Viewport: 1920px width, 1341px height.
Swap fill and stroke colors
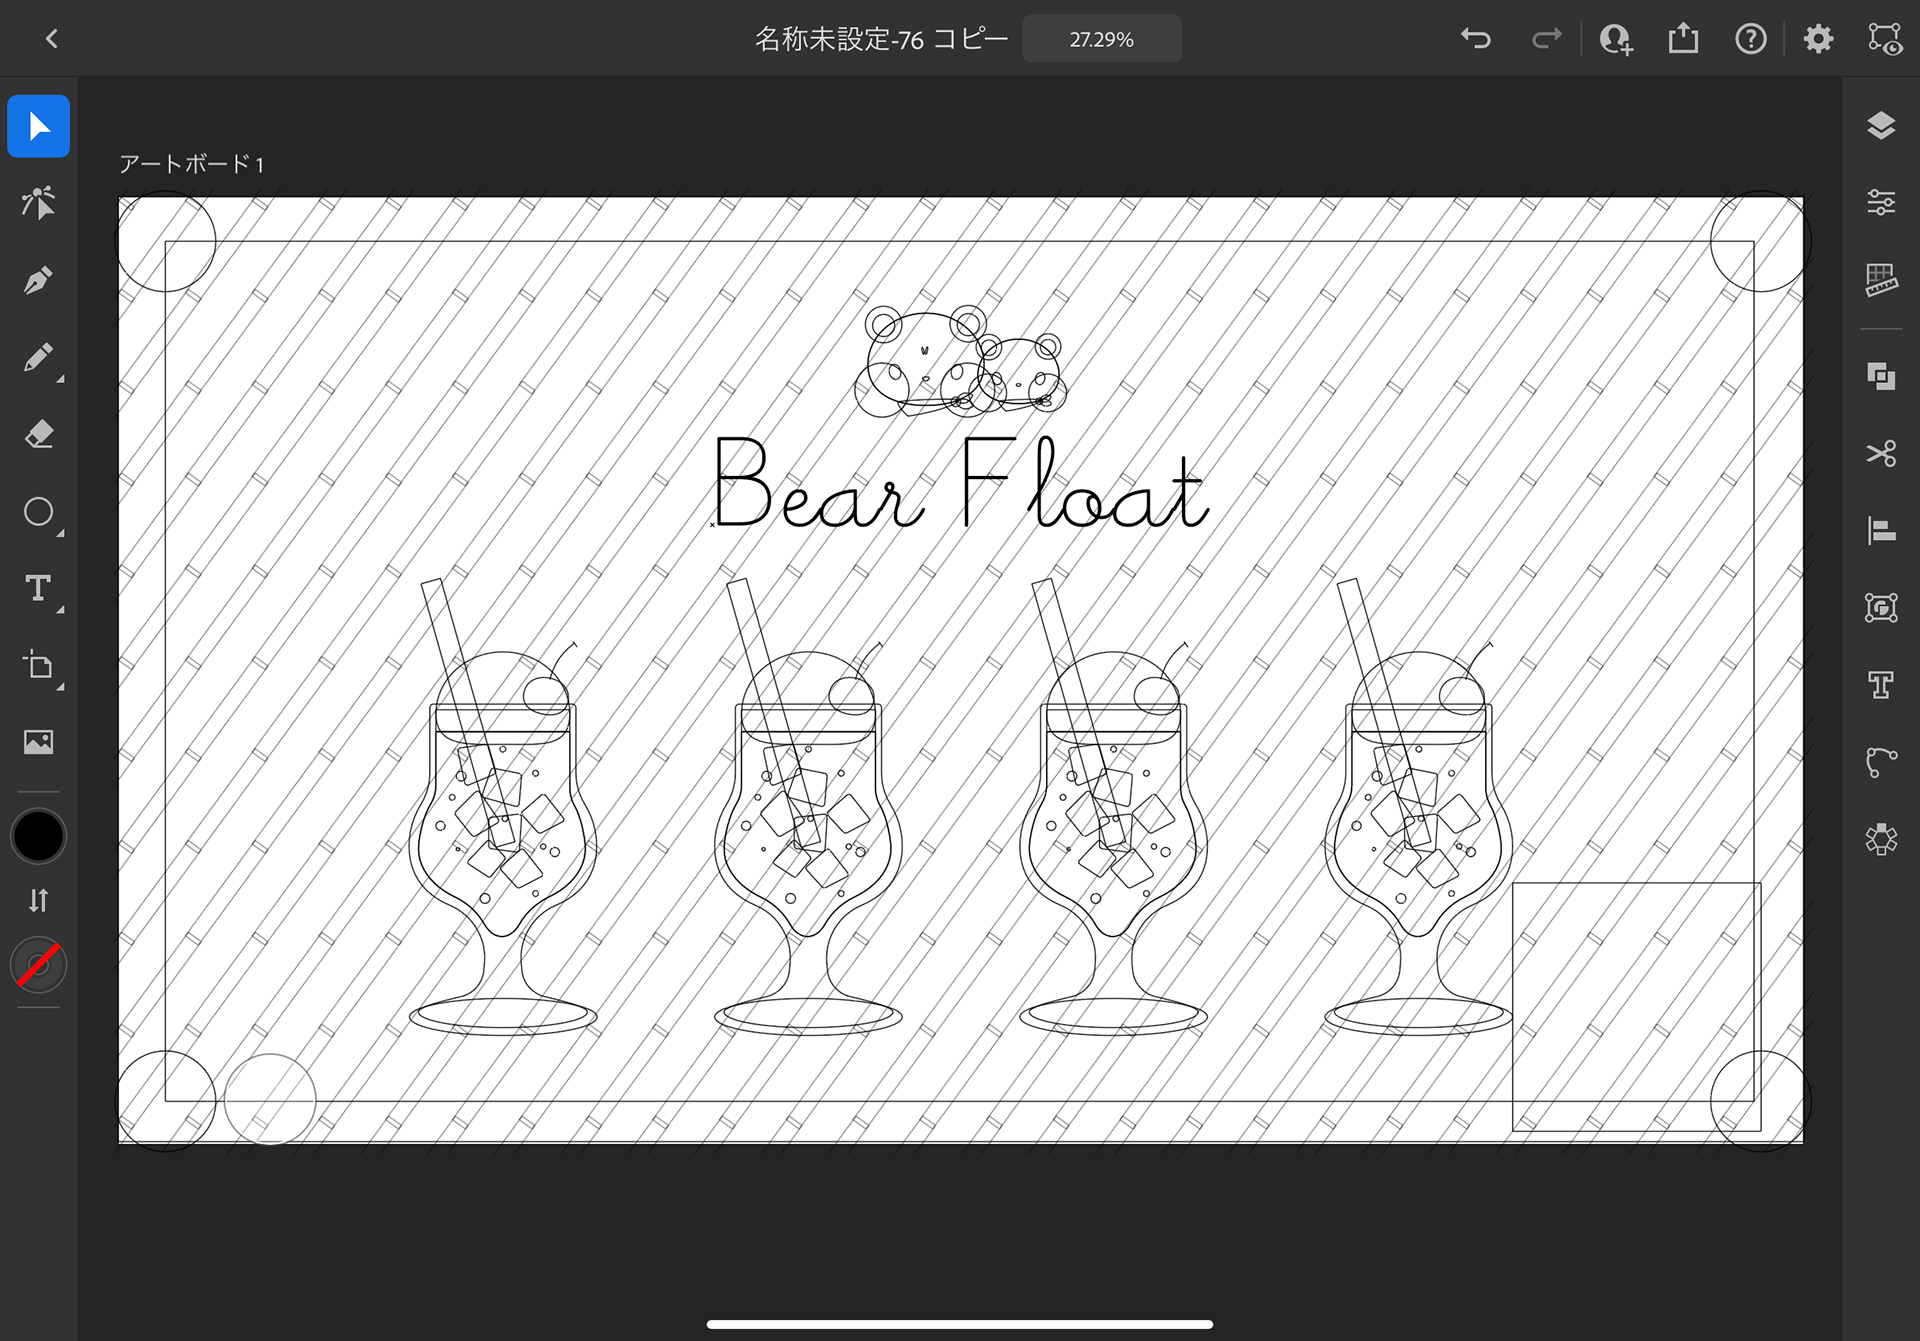pyautogui.click(x=38, y=900)
